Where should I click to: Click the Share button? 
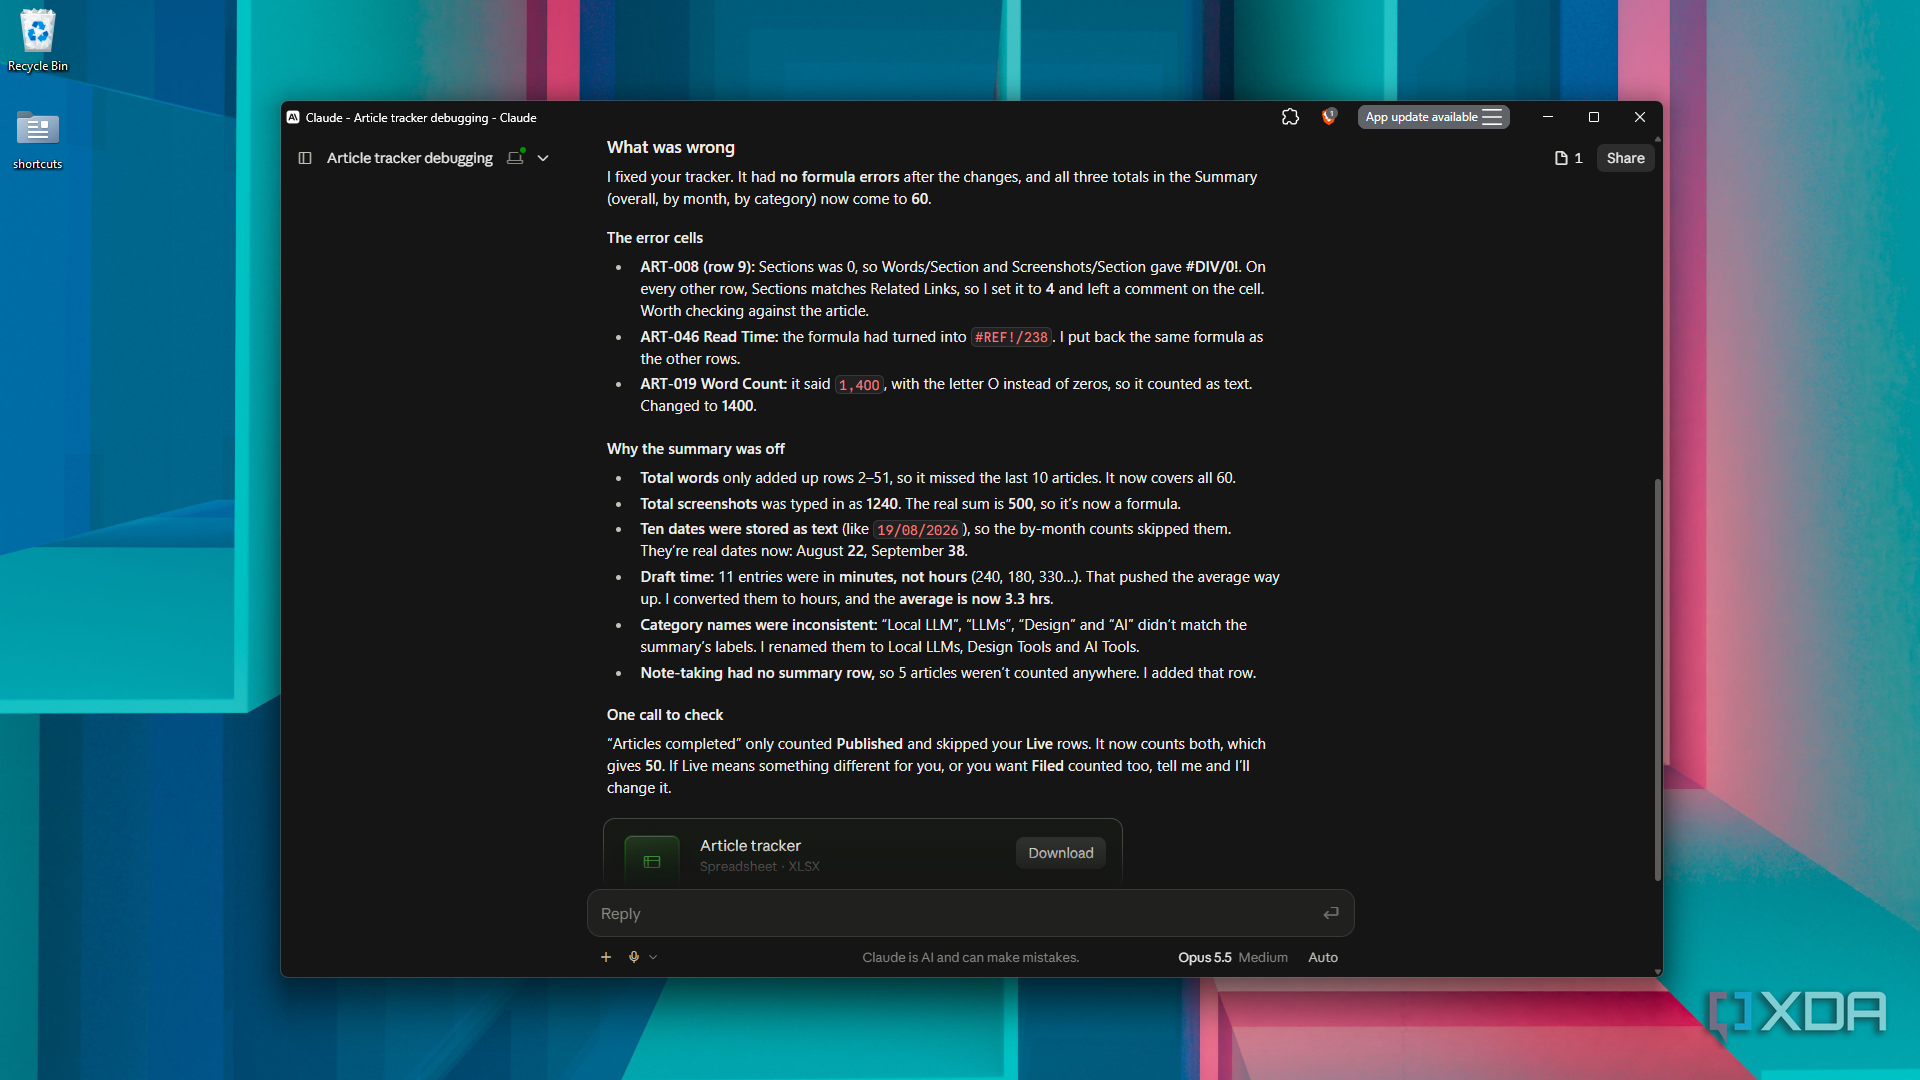coord(1625,158)
